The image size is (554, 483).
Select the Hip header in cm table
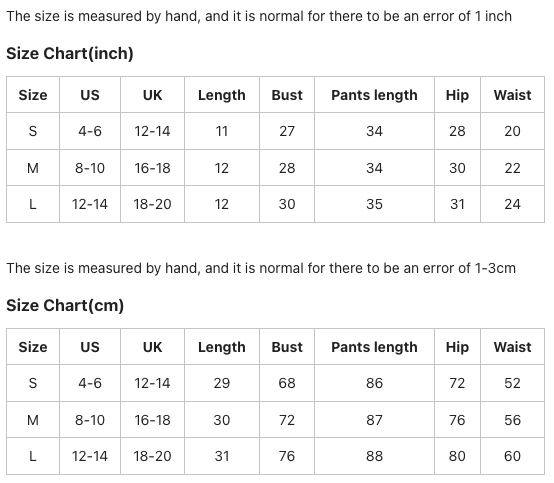pos(457,347)
